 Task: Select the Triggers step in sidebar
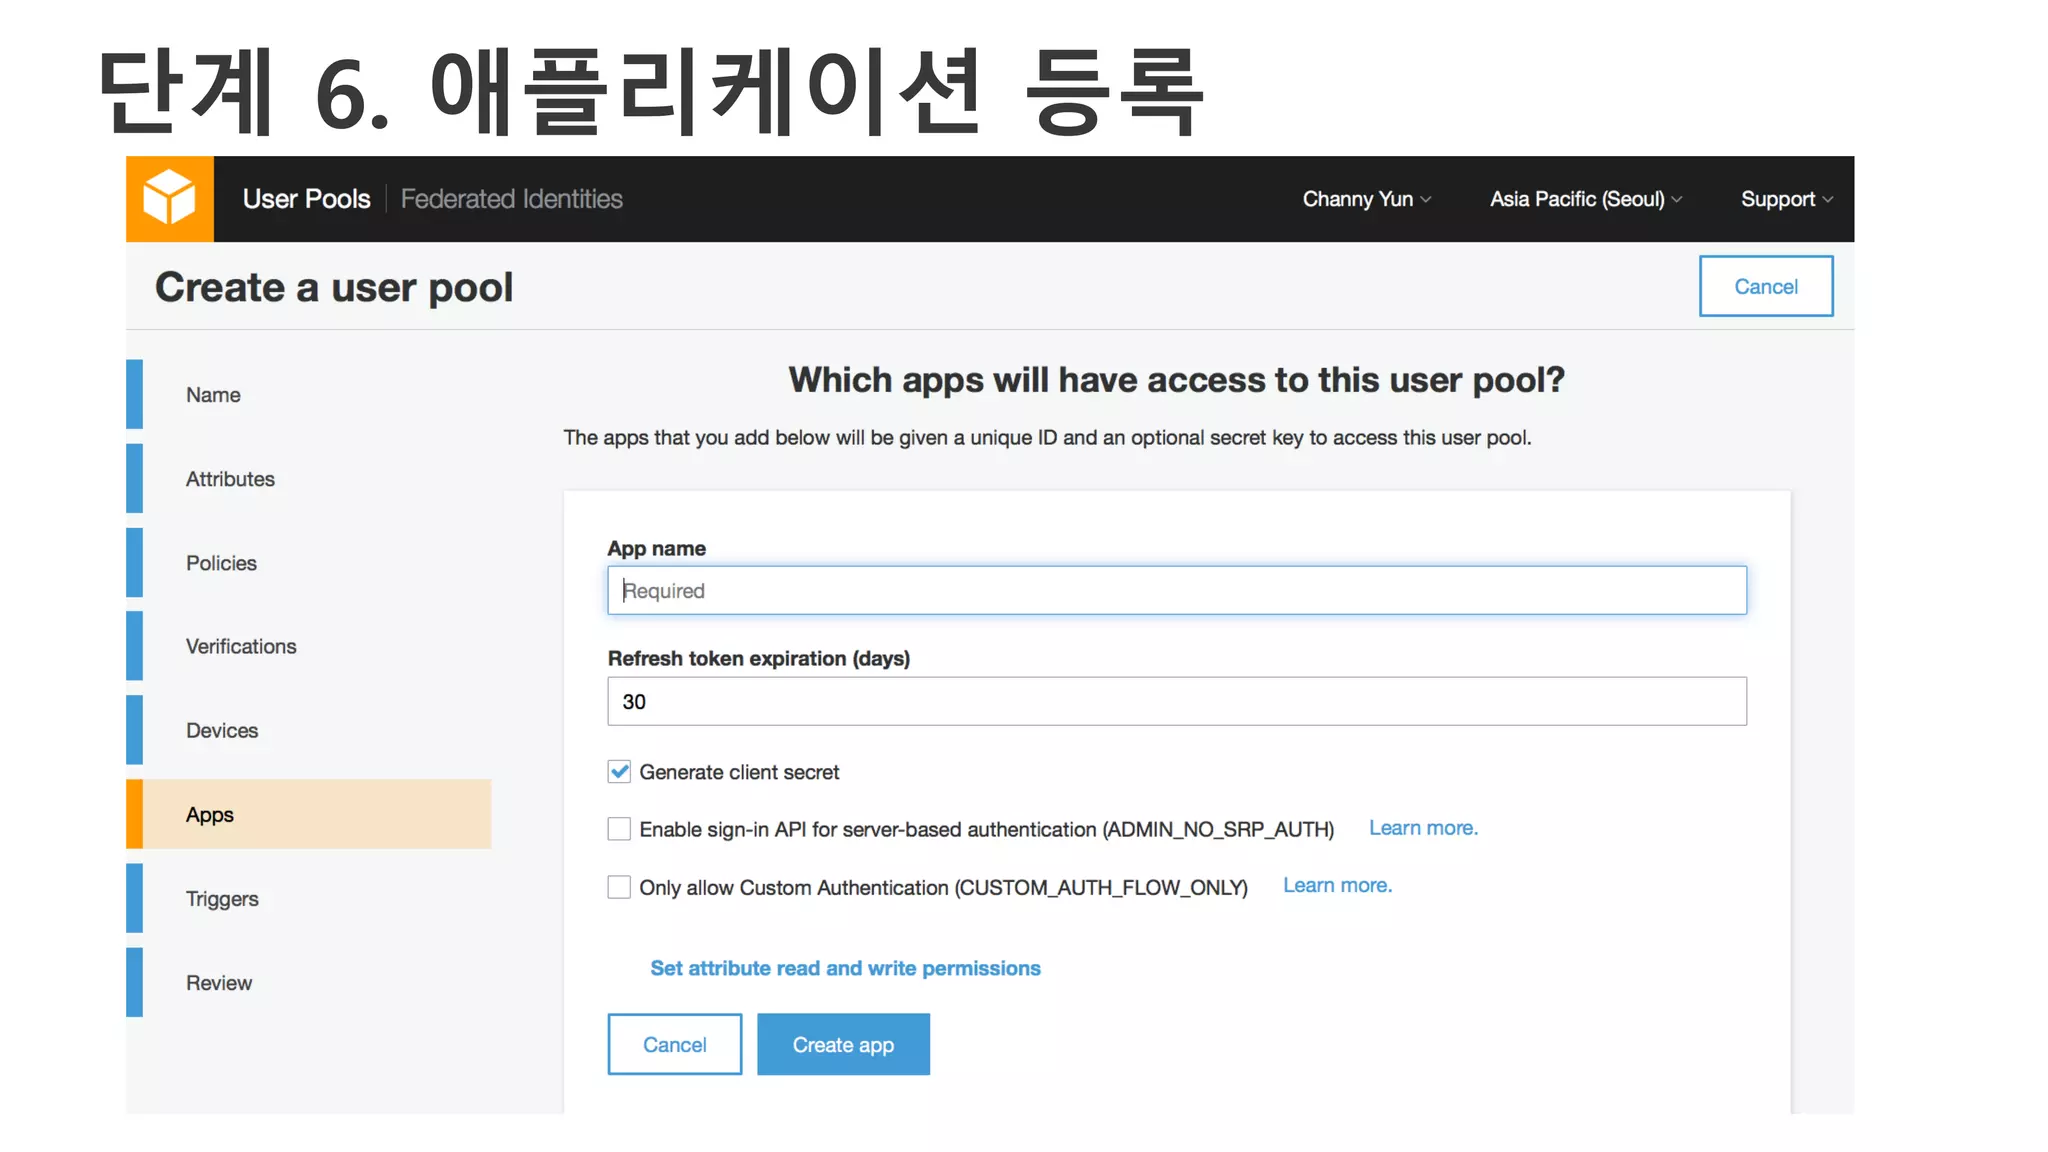click(x=222, y=898)
